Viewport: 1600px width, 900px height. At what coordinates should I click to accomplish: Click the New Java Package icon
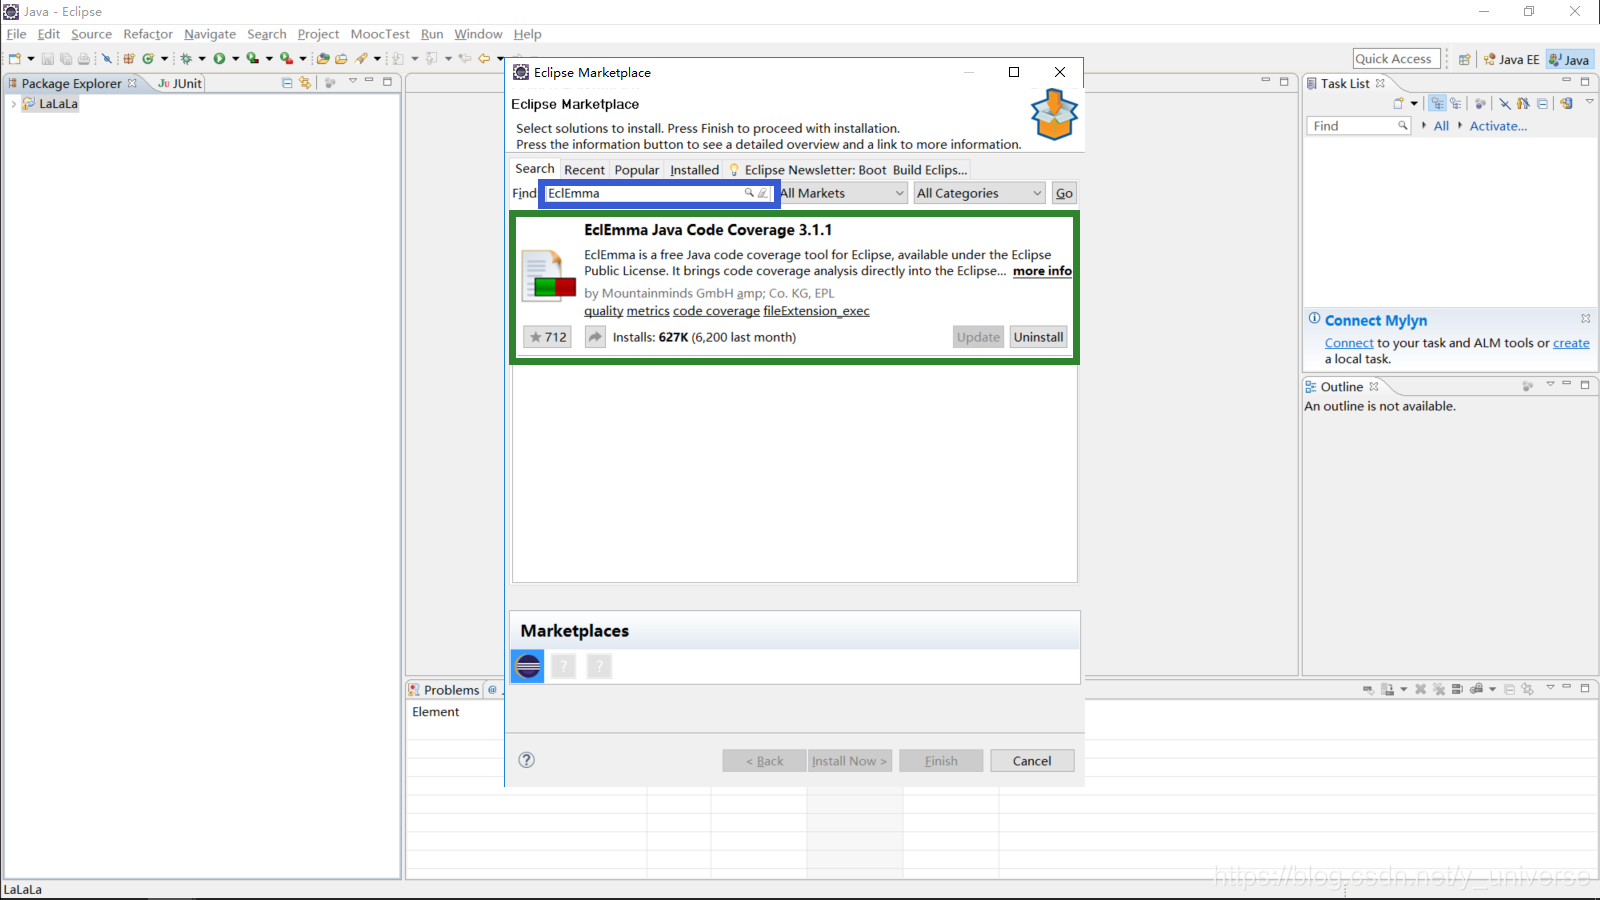(x=129, y=59)
